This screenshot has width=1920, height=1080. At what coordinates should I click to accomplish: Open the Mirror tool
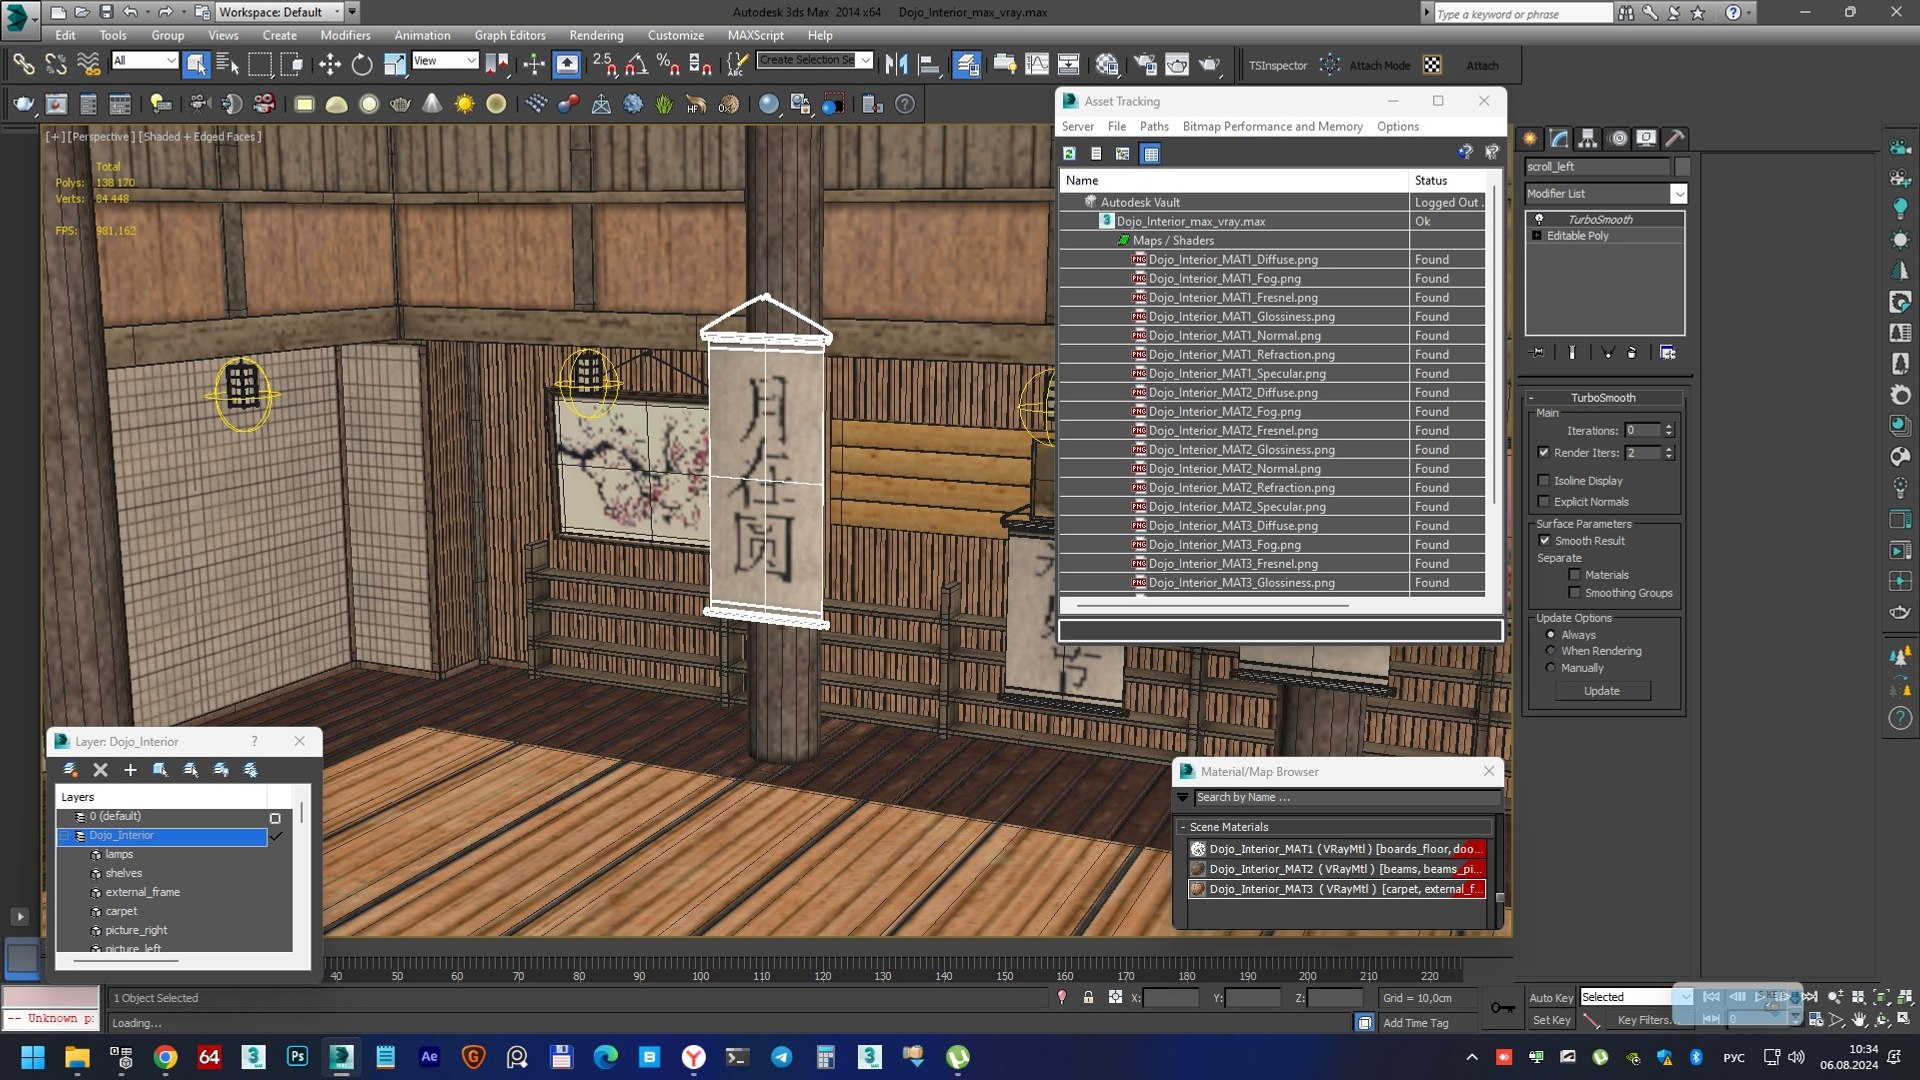pyautogui.click(x=896, y=66)
